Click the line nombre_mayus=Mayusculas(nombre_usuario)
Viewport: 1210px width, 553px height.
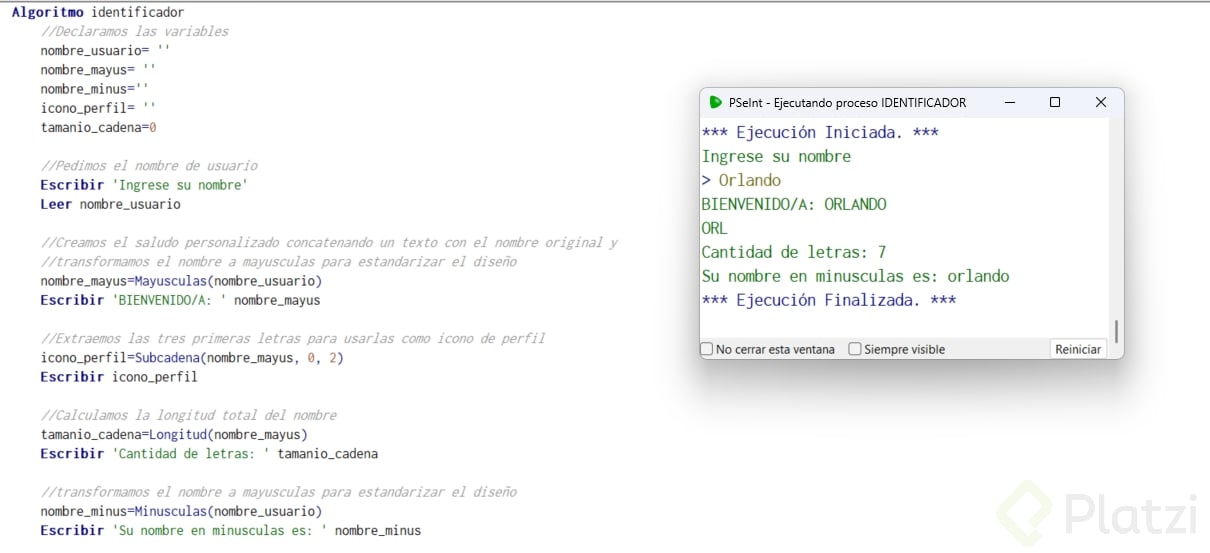[181, 281]
